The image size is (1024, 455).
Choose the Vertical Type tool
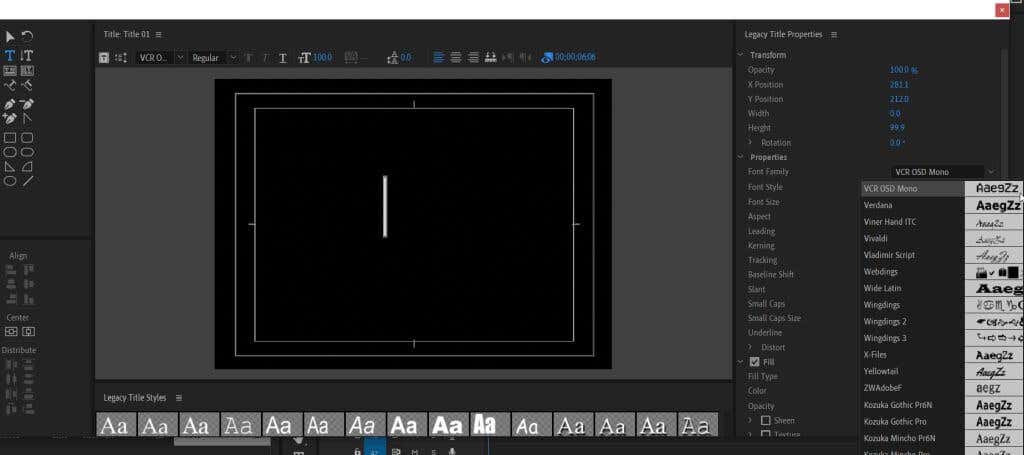[28, 55]
